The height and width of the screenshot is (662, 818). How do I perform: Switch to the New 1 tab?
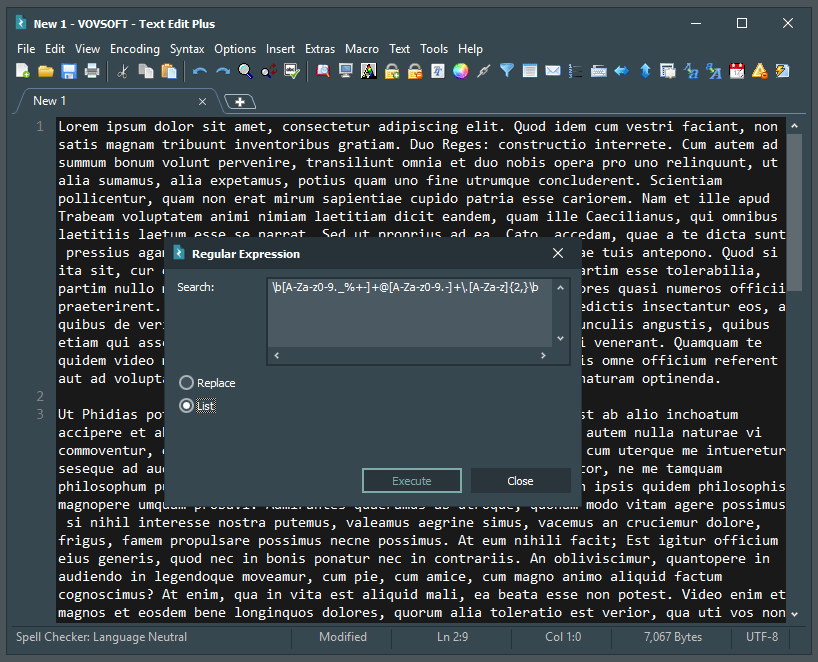pyautogui.click(x=50, y=101)
